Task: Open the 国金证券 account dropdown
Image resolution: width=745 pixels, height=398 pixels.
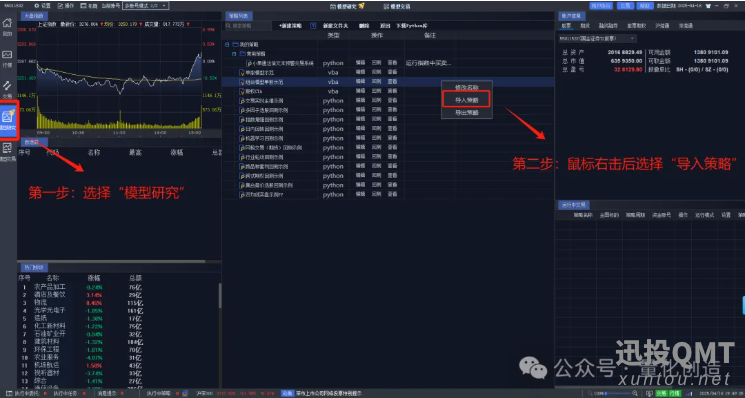Action: (x=597, y=38)
